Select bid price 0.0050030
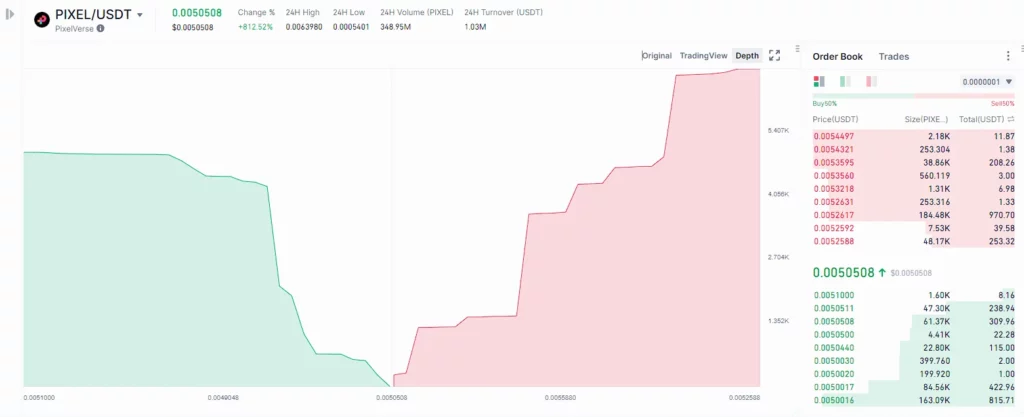 coord(834,361)
